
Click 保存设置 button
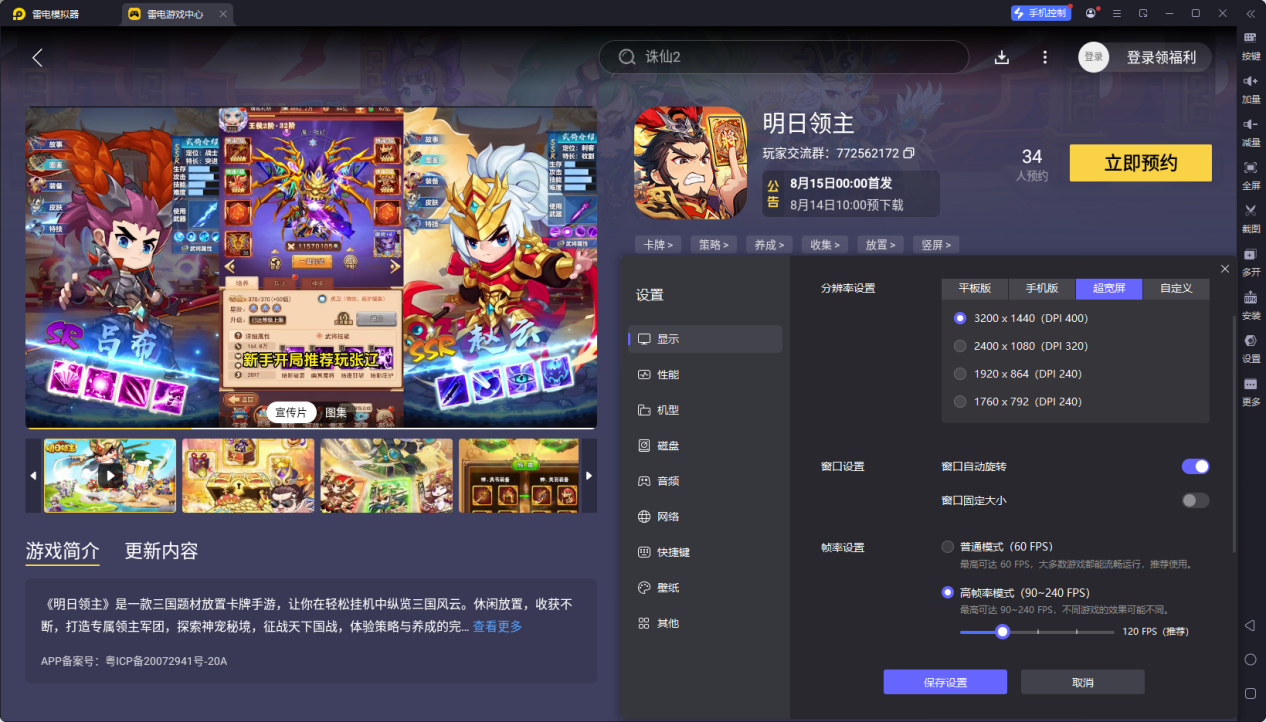coord(945,682)
